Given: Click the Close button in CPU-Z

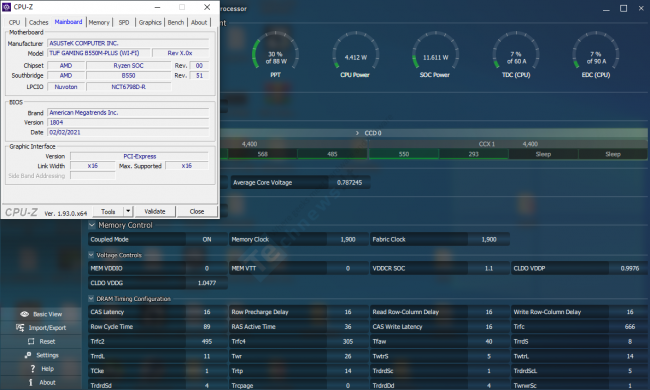Looking at the screenshot, I should coord(197,211).
